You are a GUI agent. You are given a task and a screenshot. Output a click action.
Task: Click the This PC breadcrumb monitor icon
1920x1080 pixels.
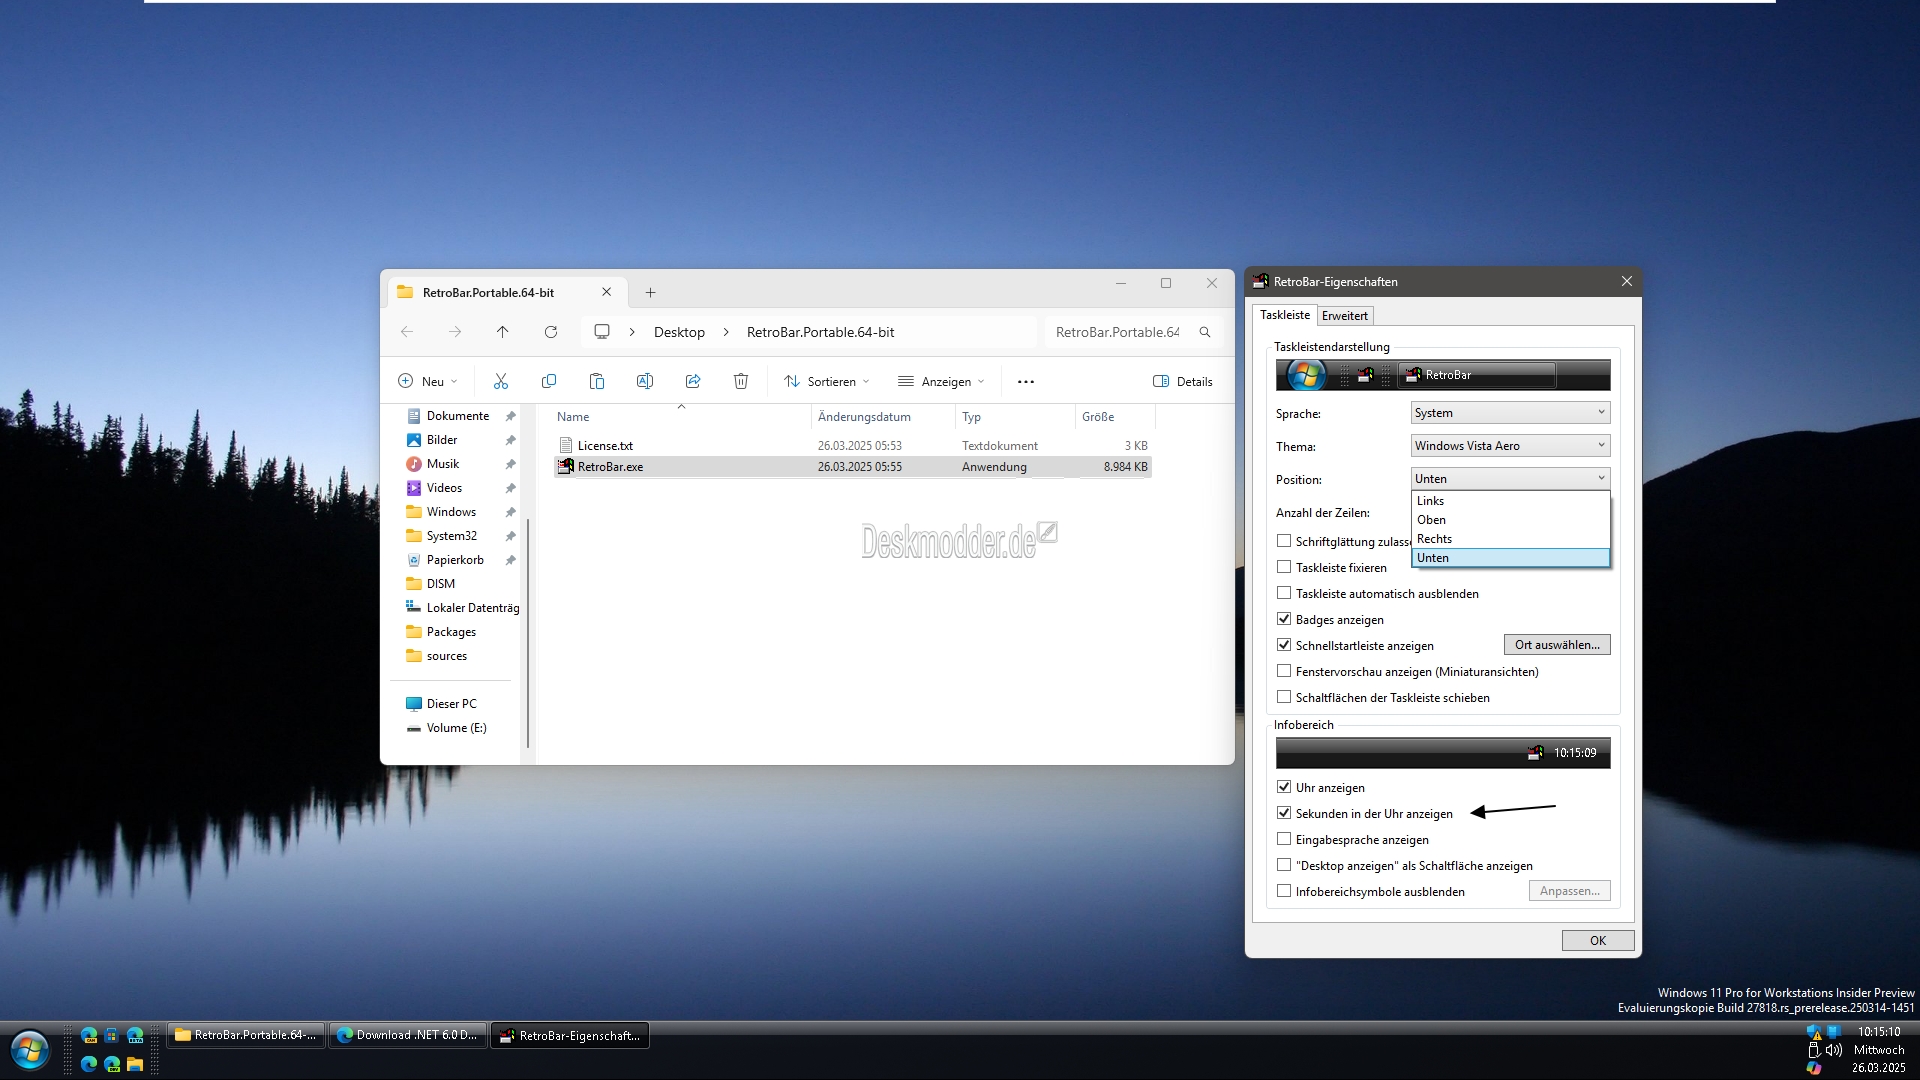(602, 332)
